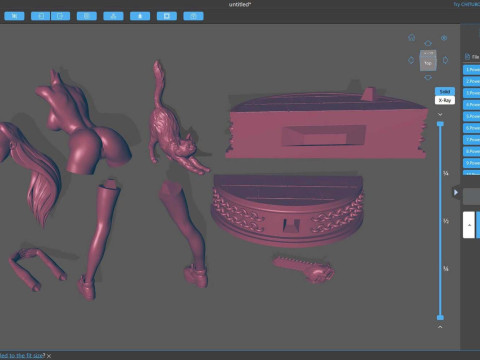Click the down chevron above layer slider
Screen dimensions: 480x360
(x=440, y=114)
